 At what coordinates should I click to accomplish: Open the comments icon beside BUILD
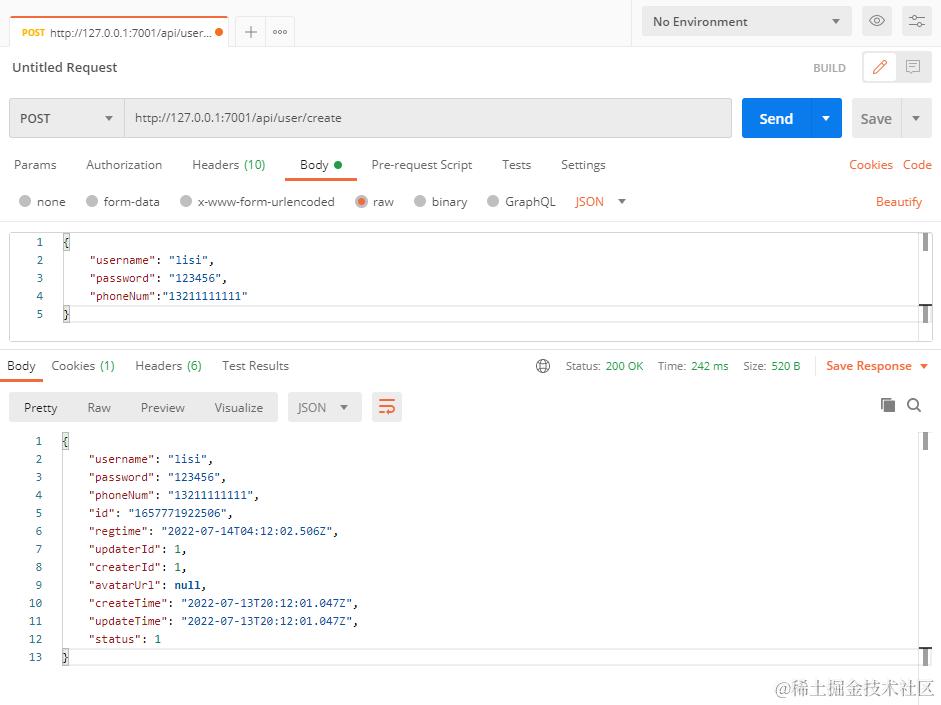913,67
